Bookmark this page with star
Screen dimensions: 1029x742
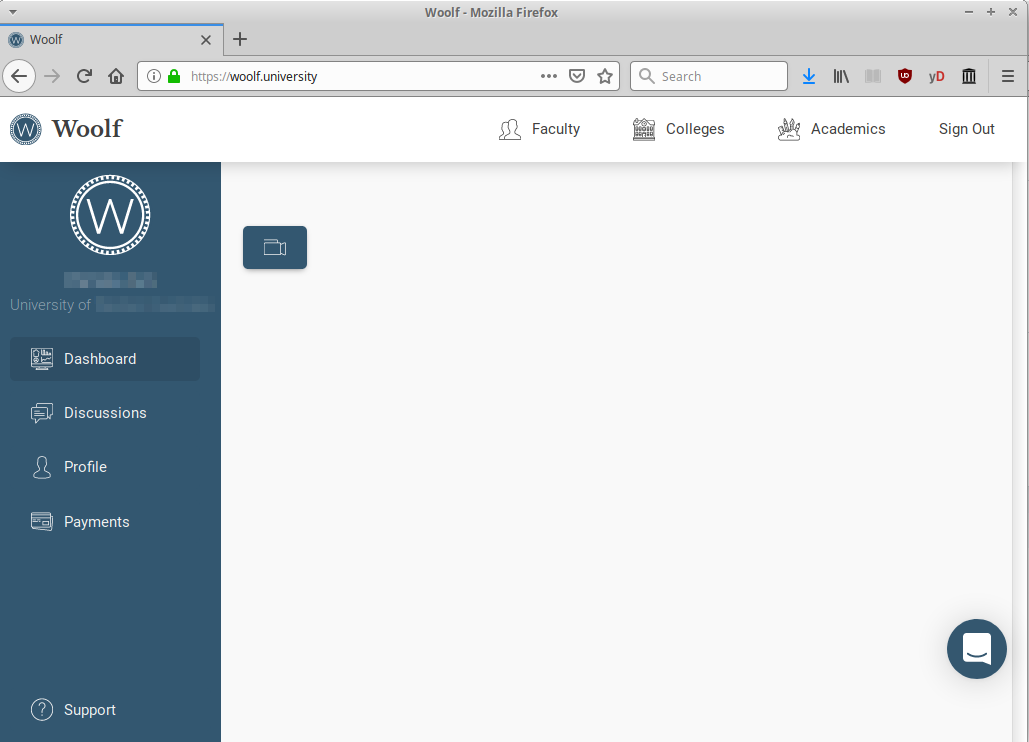click(x=605, y=76)
